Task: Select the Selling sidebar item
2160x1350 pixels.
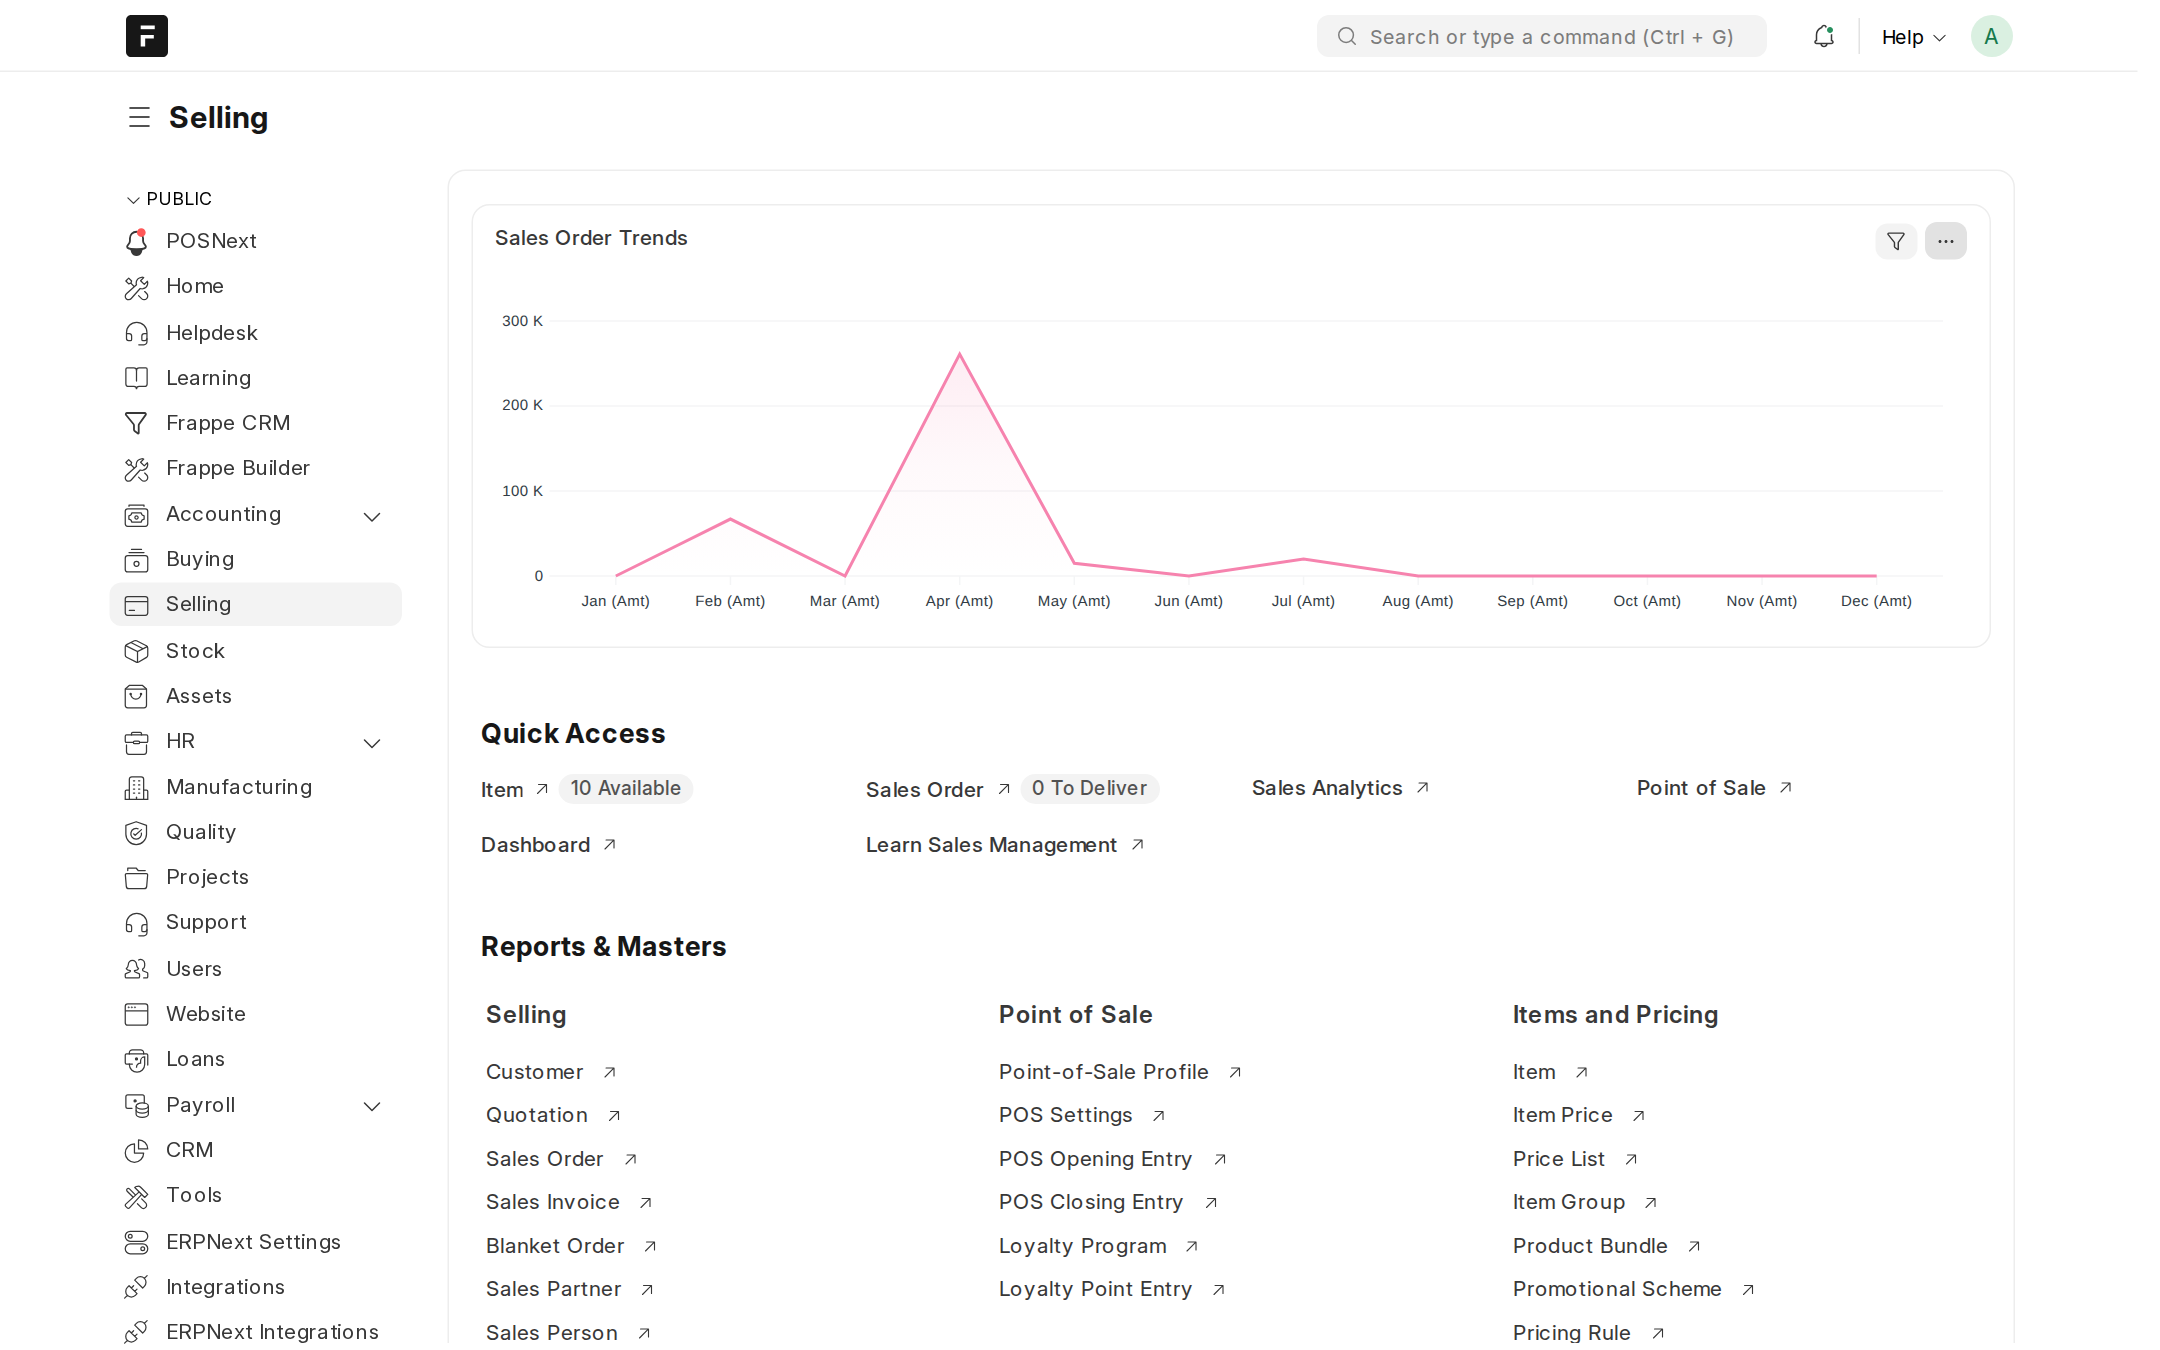Action: (256, 604)
